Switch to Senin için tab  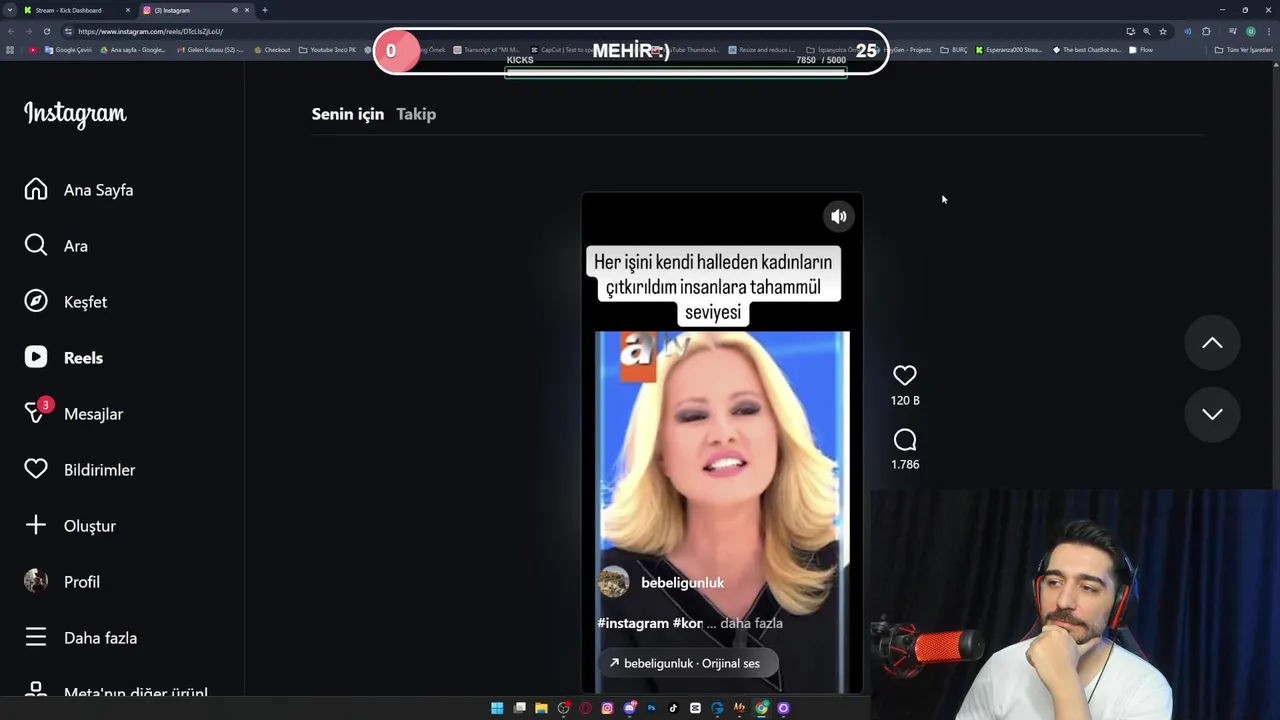coord(347,114)
